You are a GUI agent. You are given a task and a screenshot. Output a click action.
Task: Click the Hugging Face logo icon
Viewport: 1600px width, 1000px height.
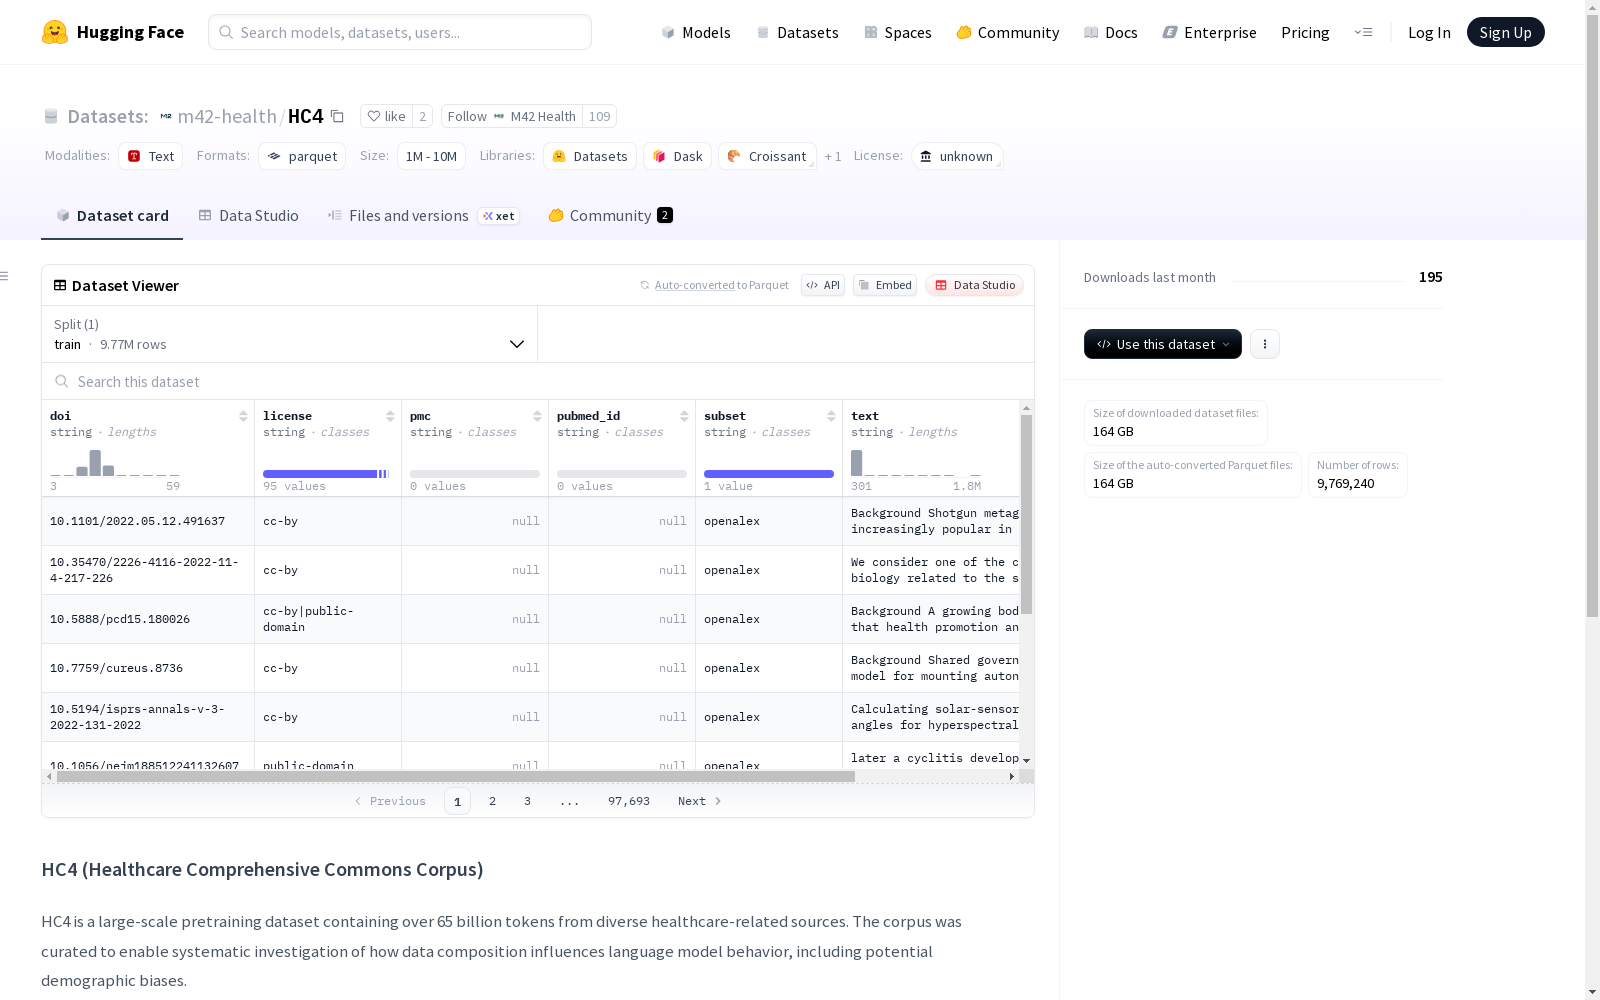point(55,32)
